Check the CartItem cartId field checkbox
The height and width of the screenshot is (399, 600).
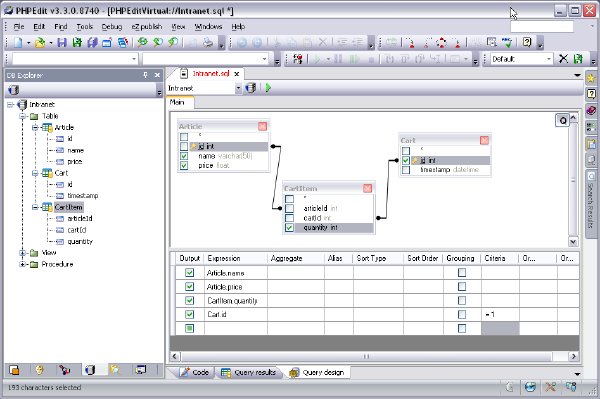click(x=290, y=218)
